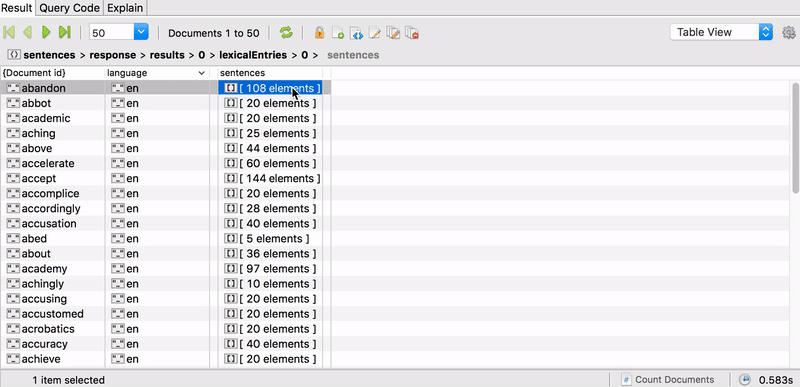
Task: Select the 60 elements sentences cell
Action: coord(270,164)
